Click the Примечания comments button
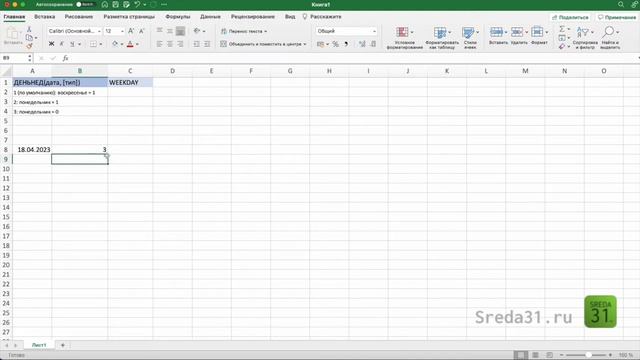Screen dimensions: 640x360 [617, 17]
